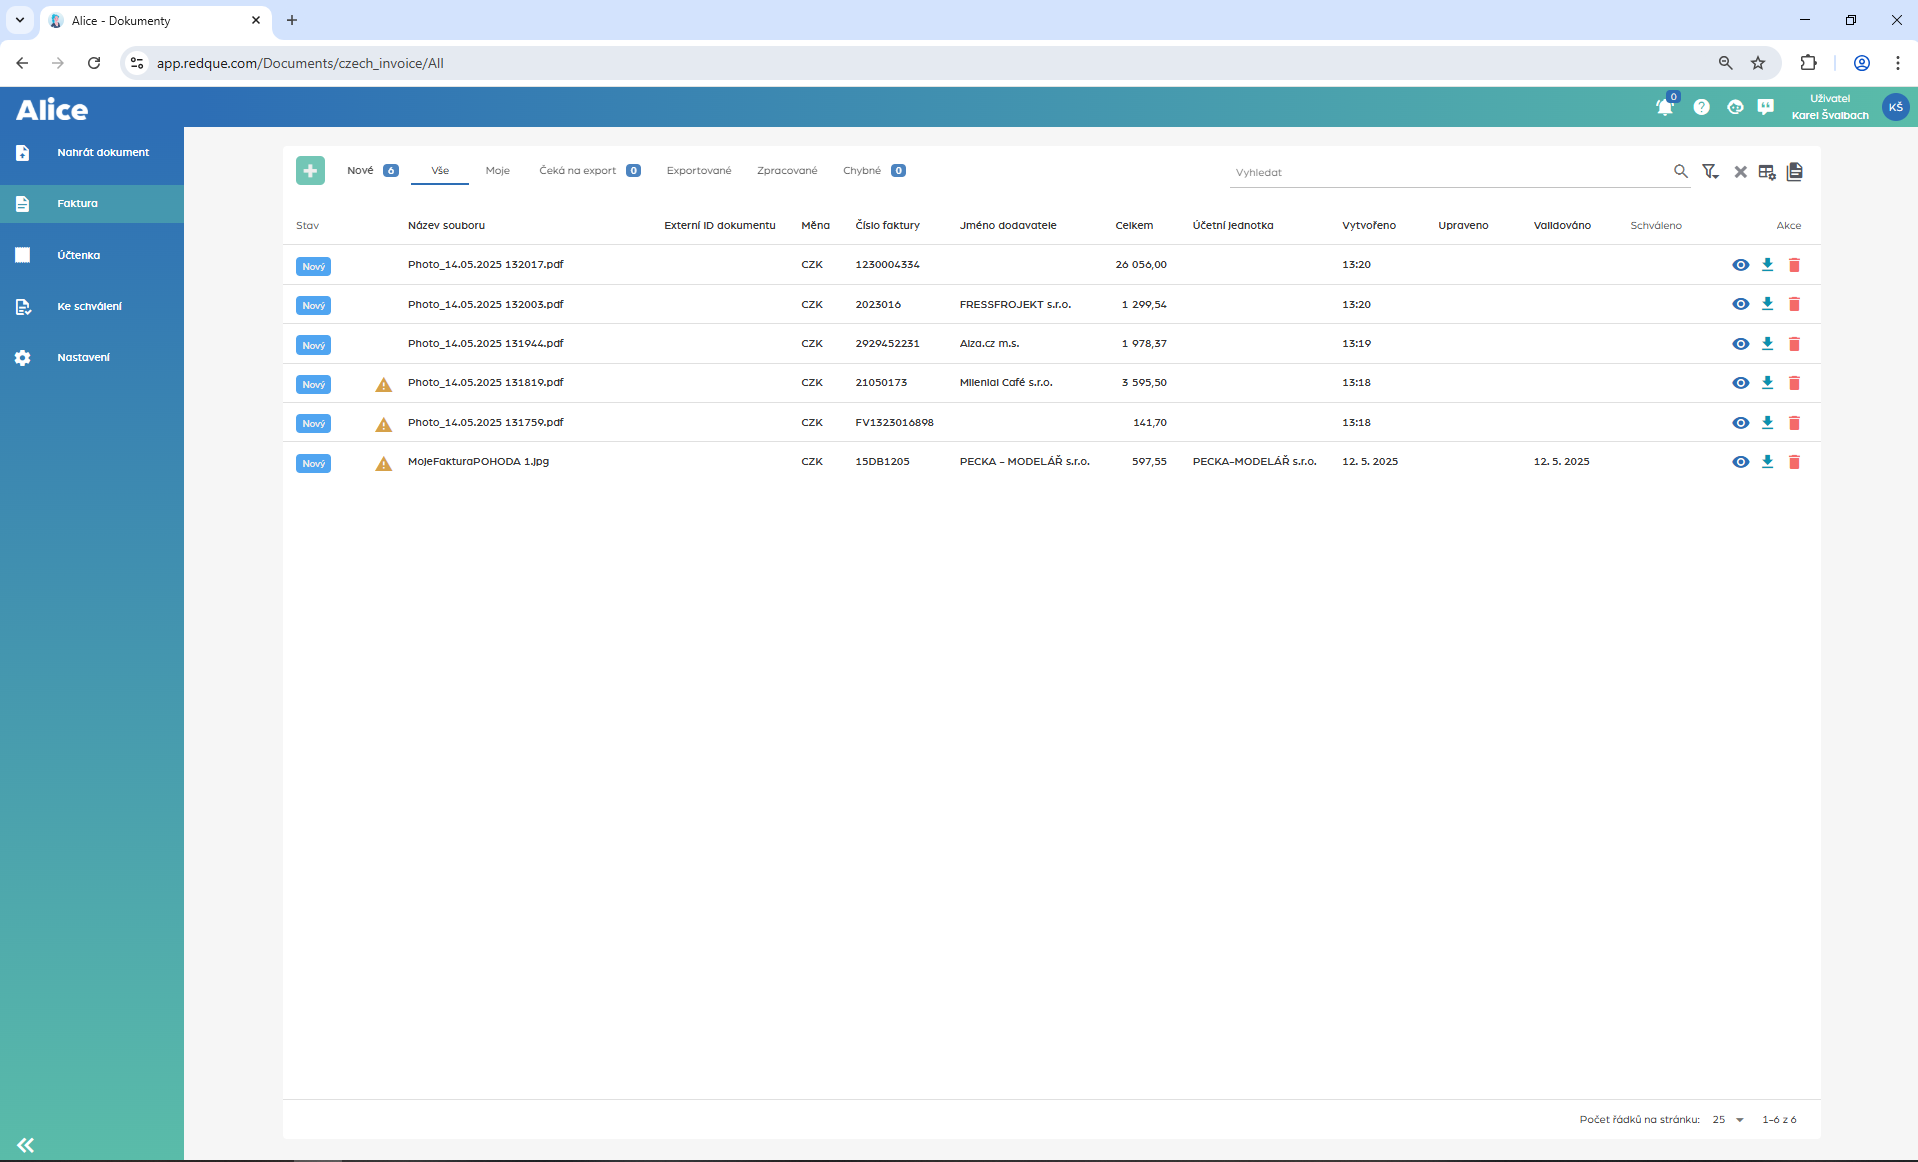
Task: View document Photo_14.05.2025 131759.pdf via eye icon
Action: pyautogui.click(x=1741, y=423)
